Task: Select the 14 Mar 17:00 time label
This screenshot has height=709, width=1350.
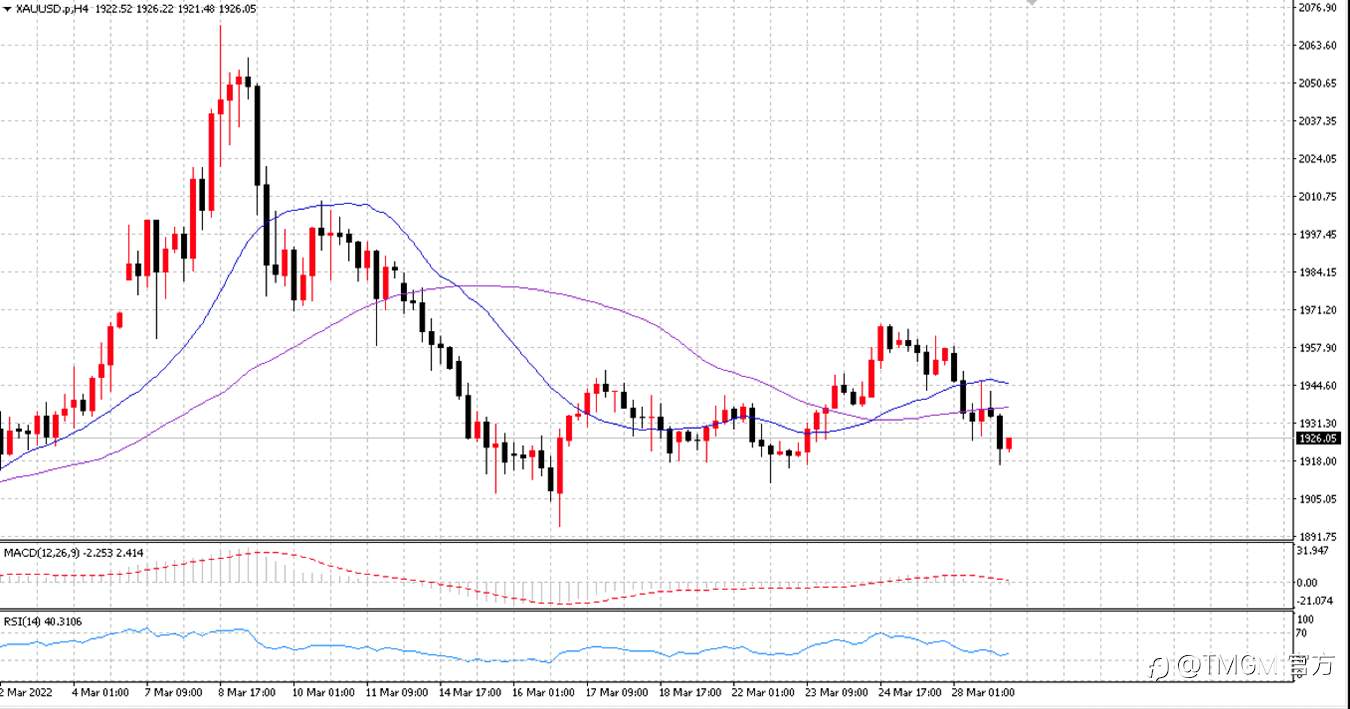Action: pyautogui.click(x=471, y=692)
